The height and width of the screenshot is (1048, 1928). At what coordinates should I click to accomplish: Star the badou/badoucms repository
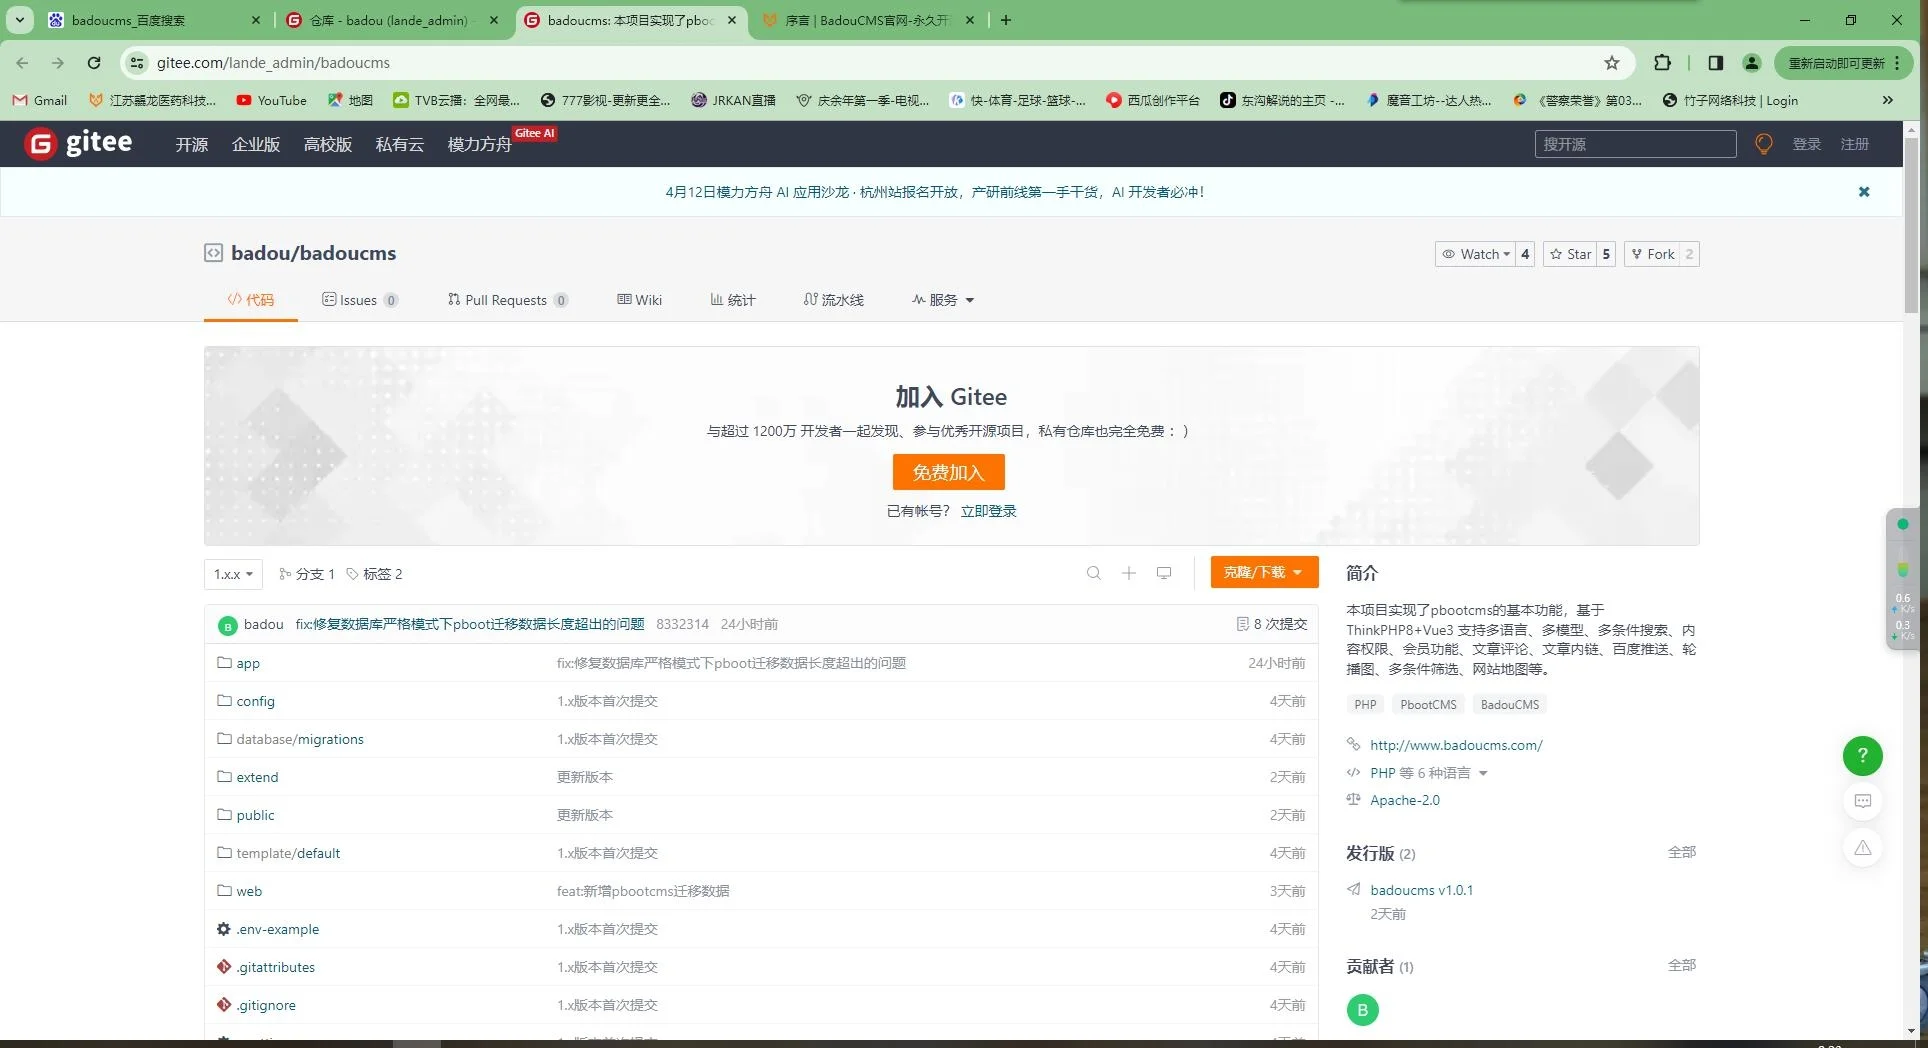(x=1570, y=253)
